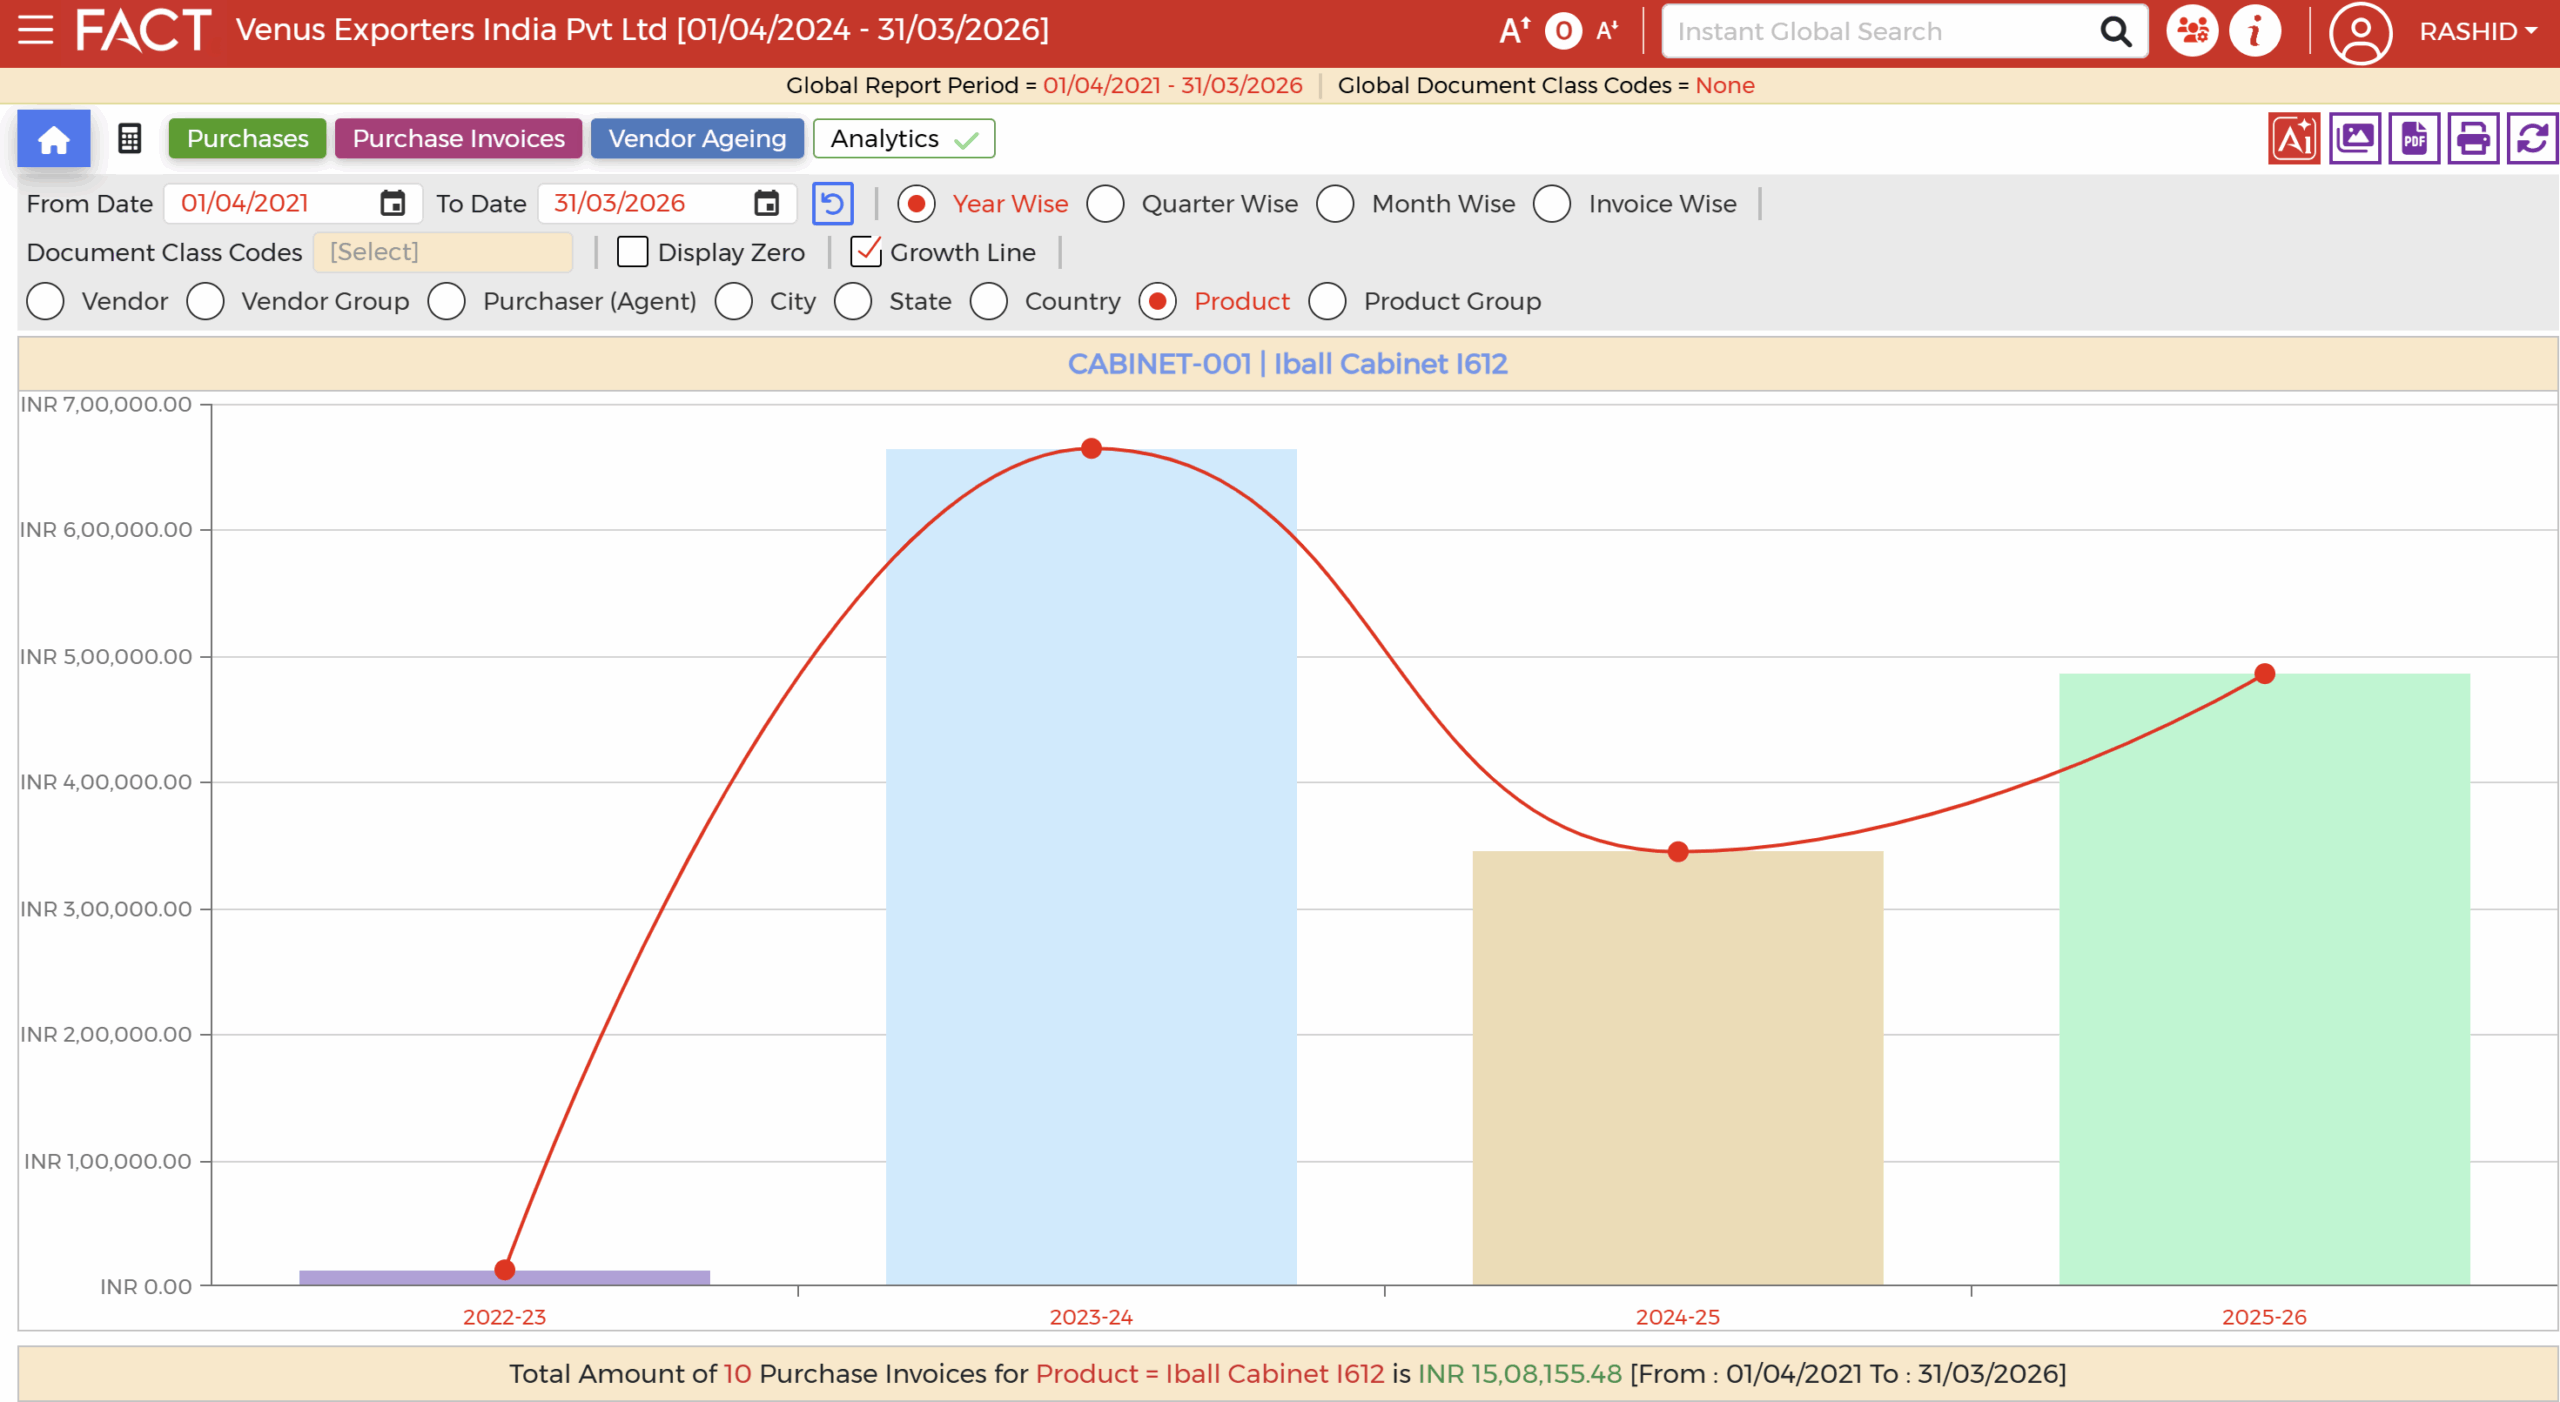
Task: Click the growth line point for 2025-26
Action: tap(2265, 674)
